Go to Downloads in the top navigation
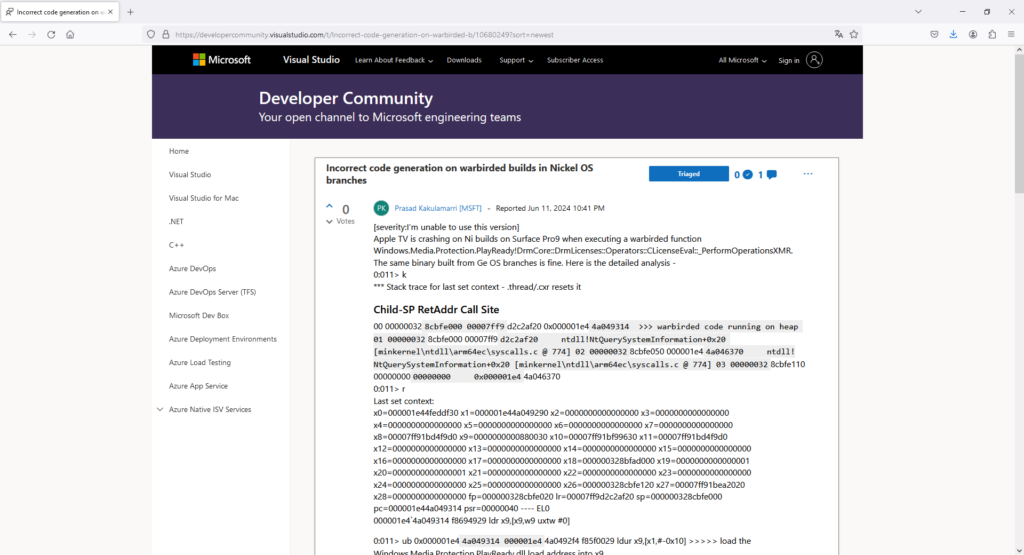The image size is (1024, 555). pyautogui.click(x=464, y=60)
